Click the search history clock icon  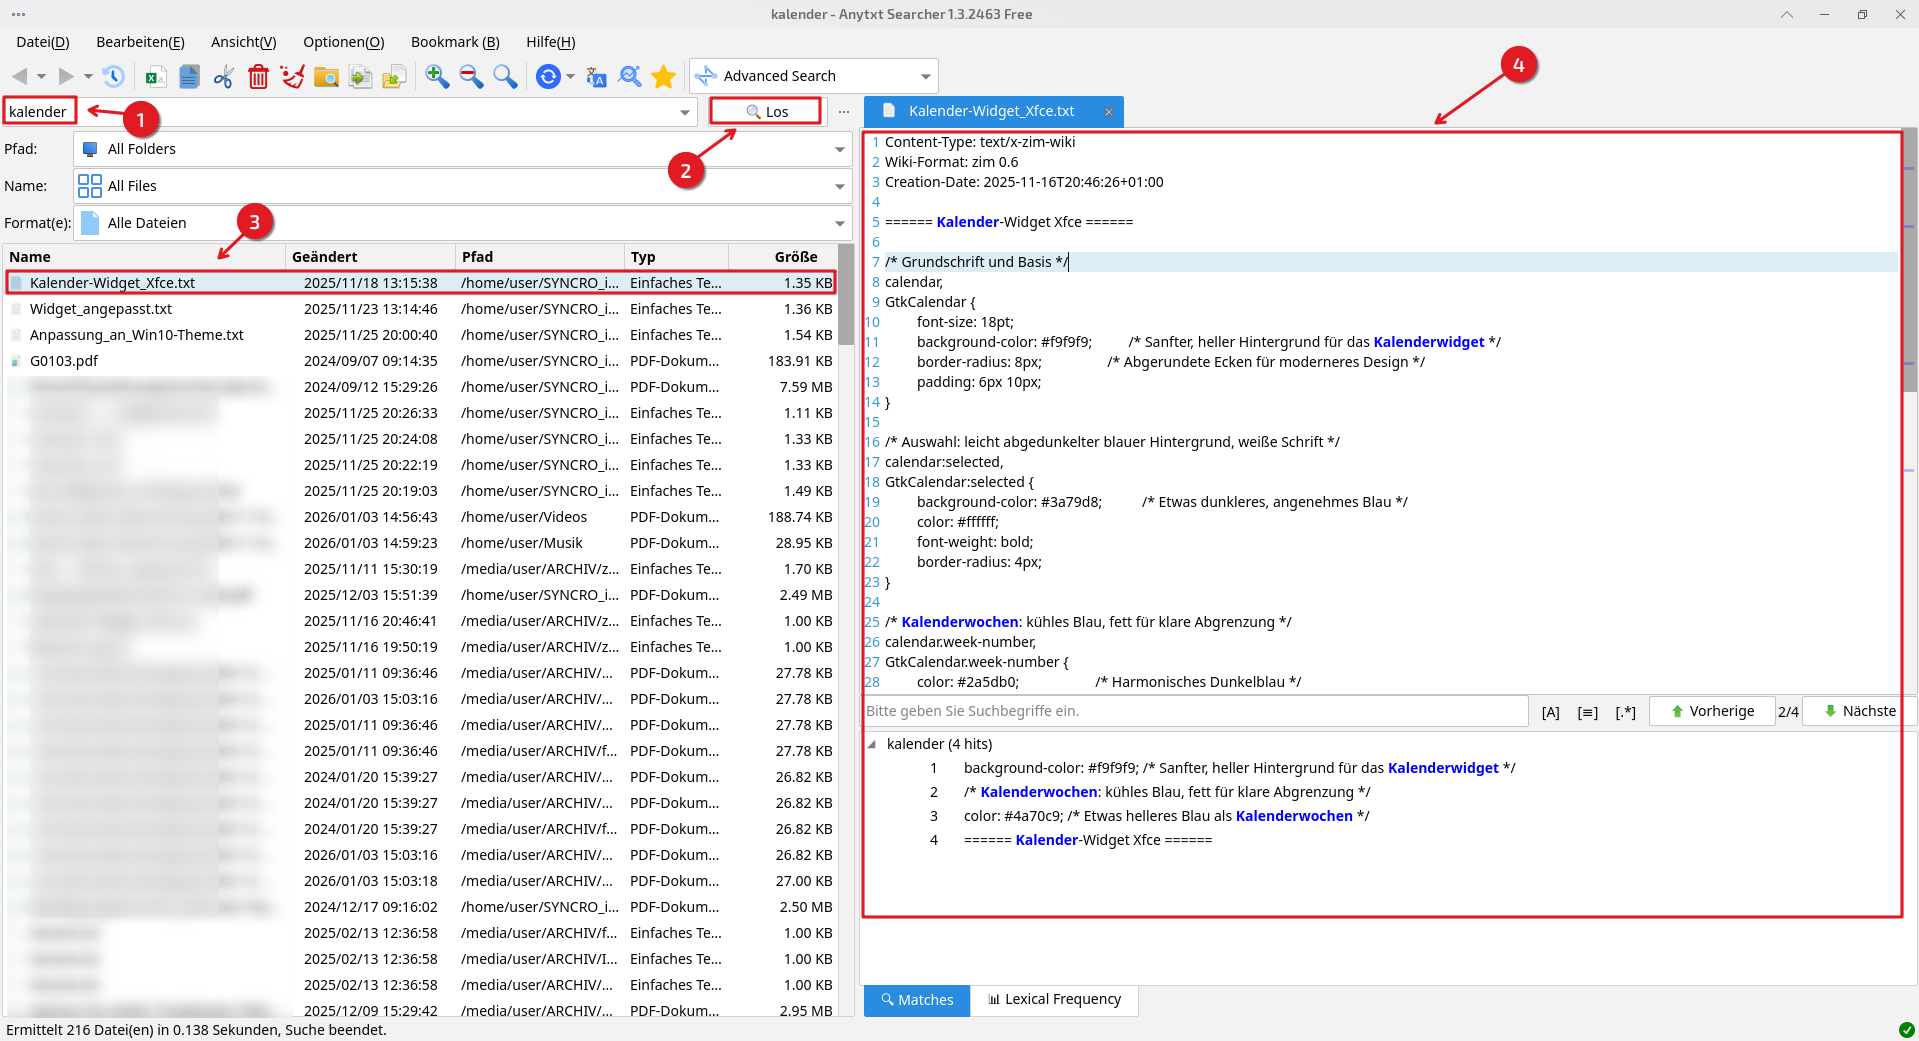[113, 76]
